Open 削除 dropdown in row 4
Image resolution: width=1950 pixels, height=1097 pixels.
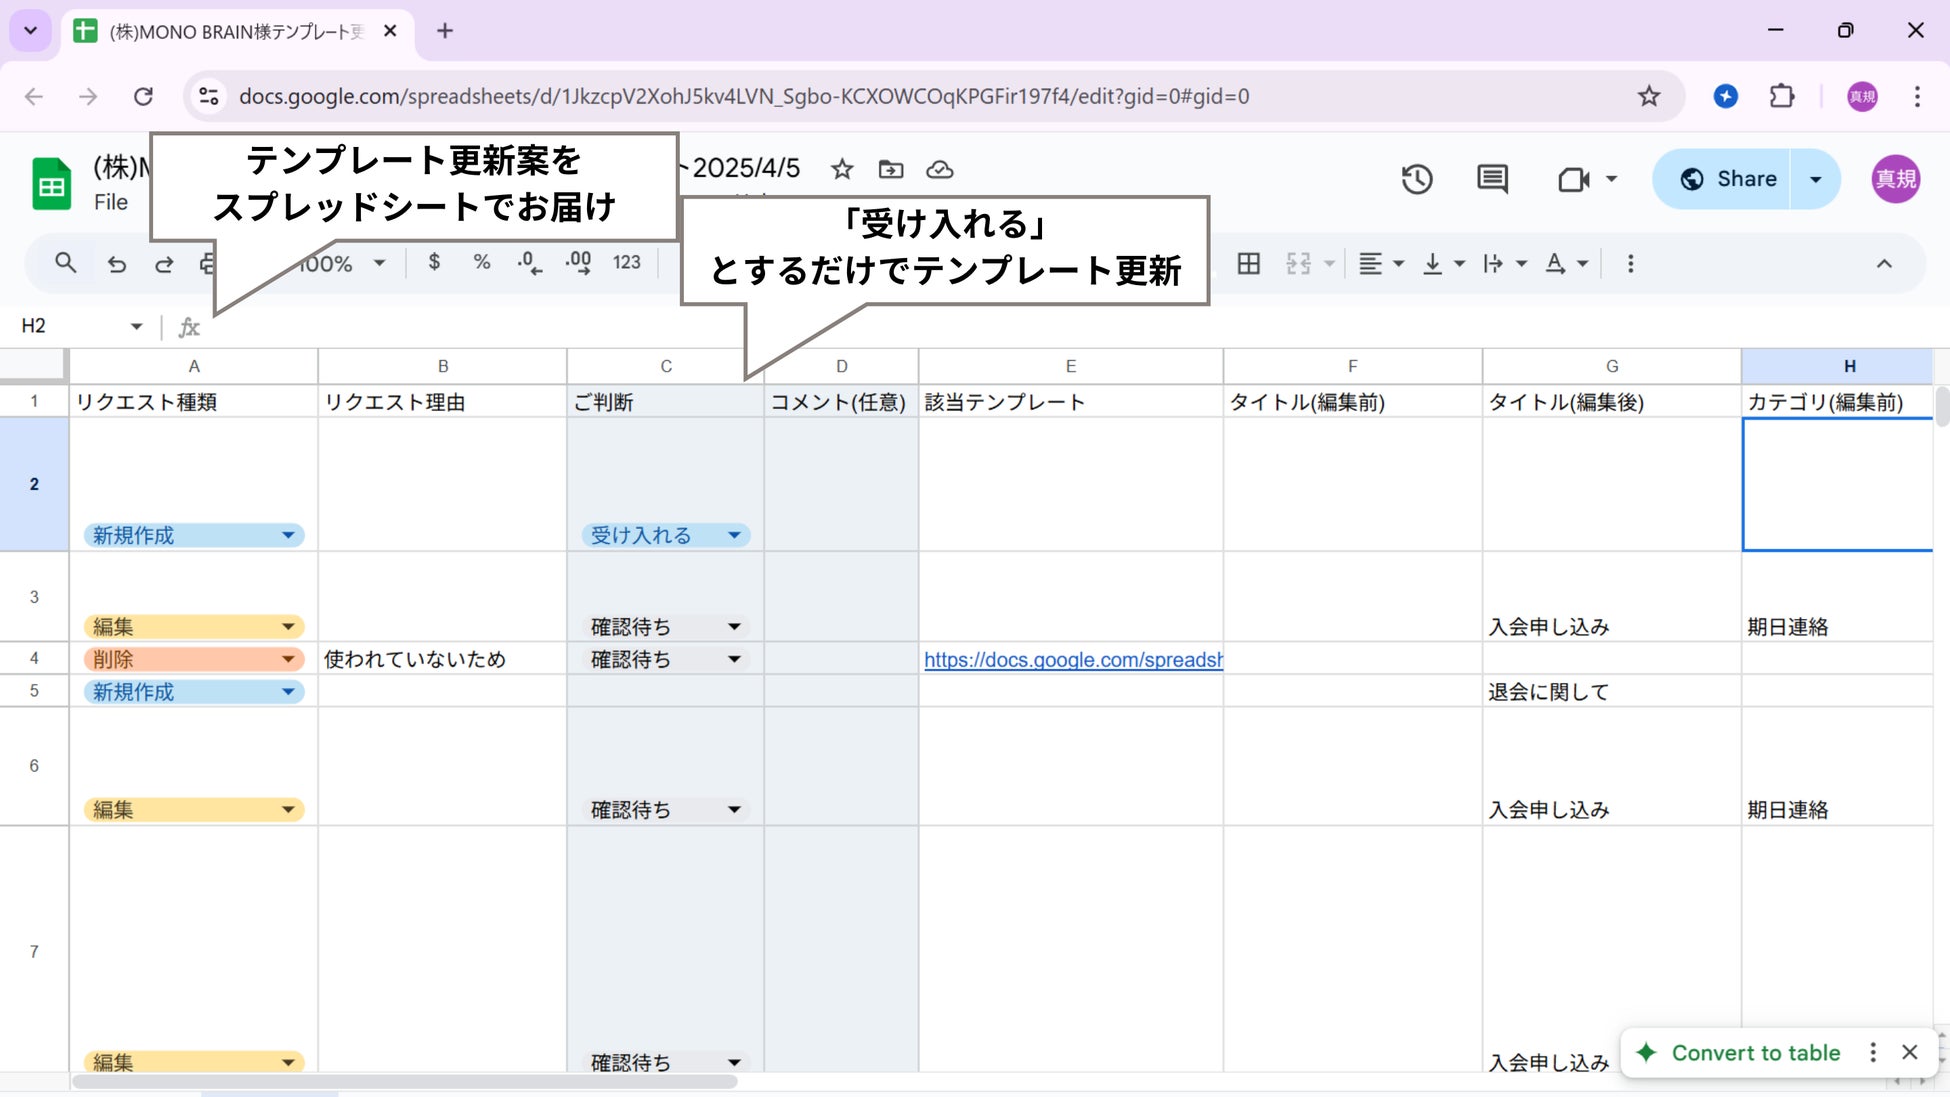288,659
